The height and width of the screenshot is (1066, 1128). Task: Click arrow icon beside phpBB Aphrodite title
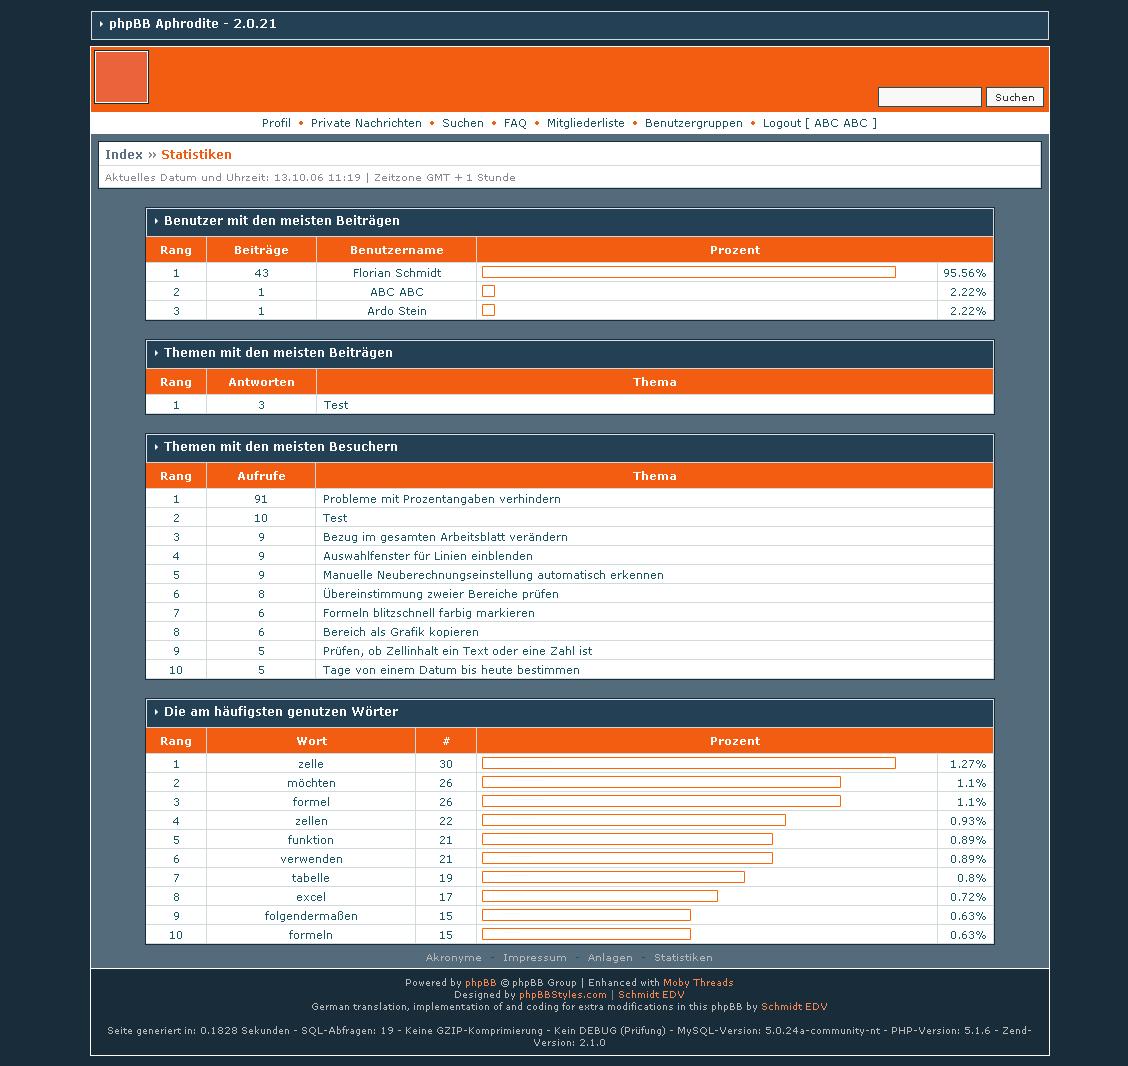pyautogui.click(x=101, y=24)
